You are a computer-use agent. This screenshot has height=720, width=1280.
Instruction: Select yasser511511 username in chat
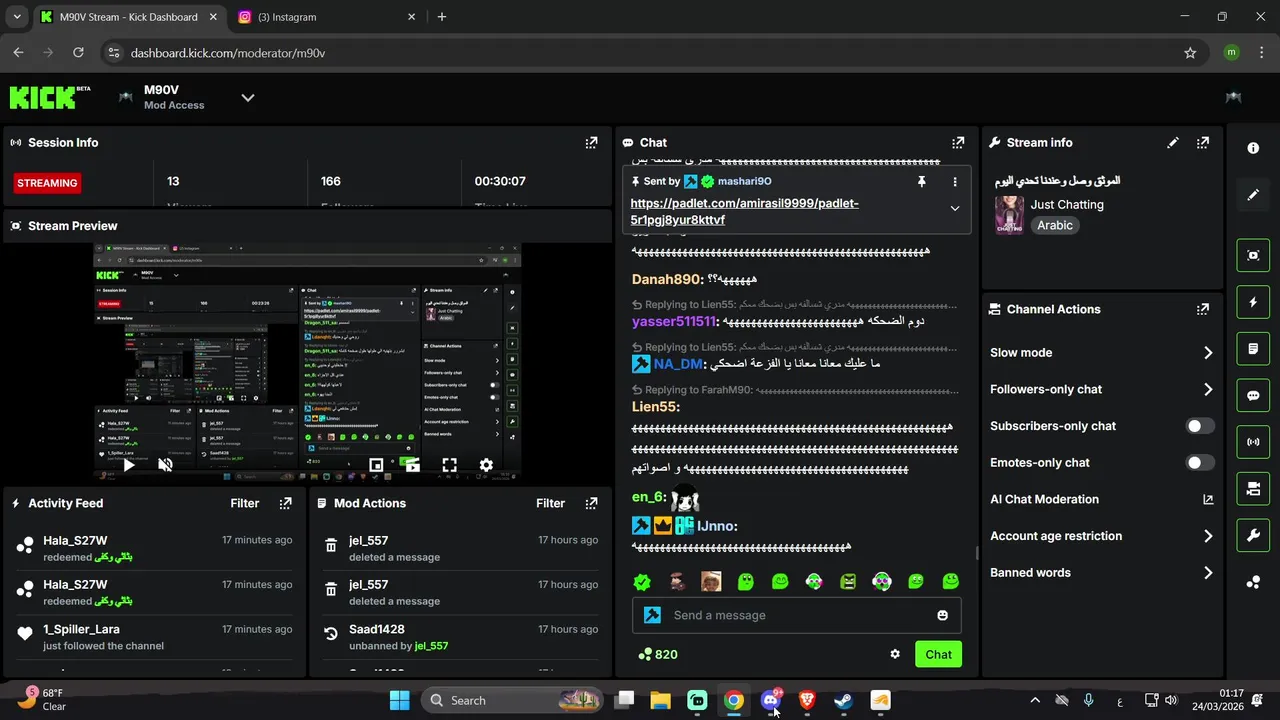pyautogui.click(x=673, y=322)
